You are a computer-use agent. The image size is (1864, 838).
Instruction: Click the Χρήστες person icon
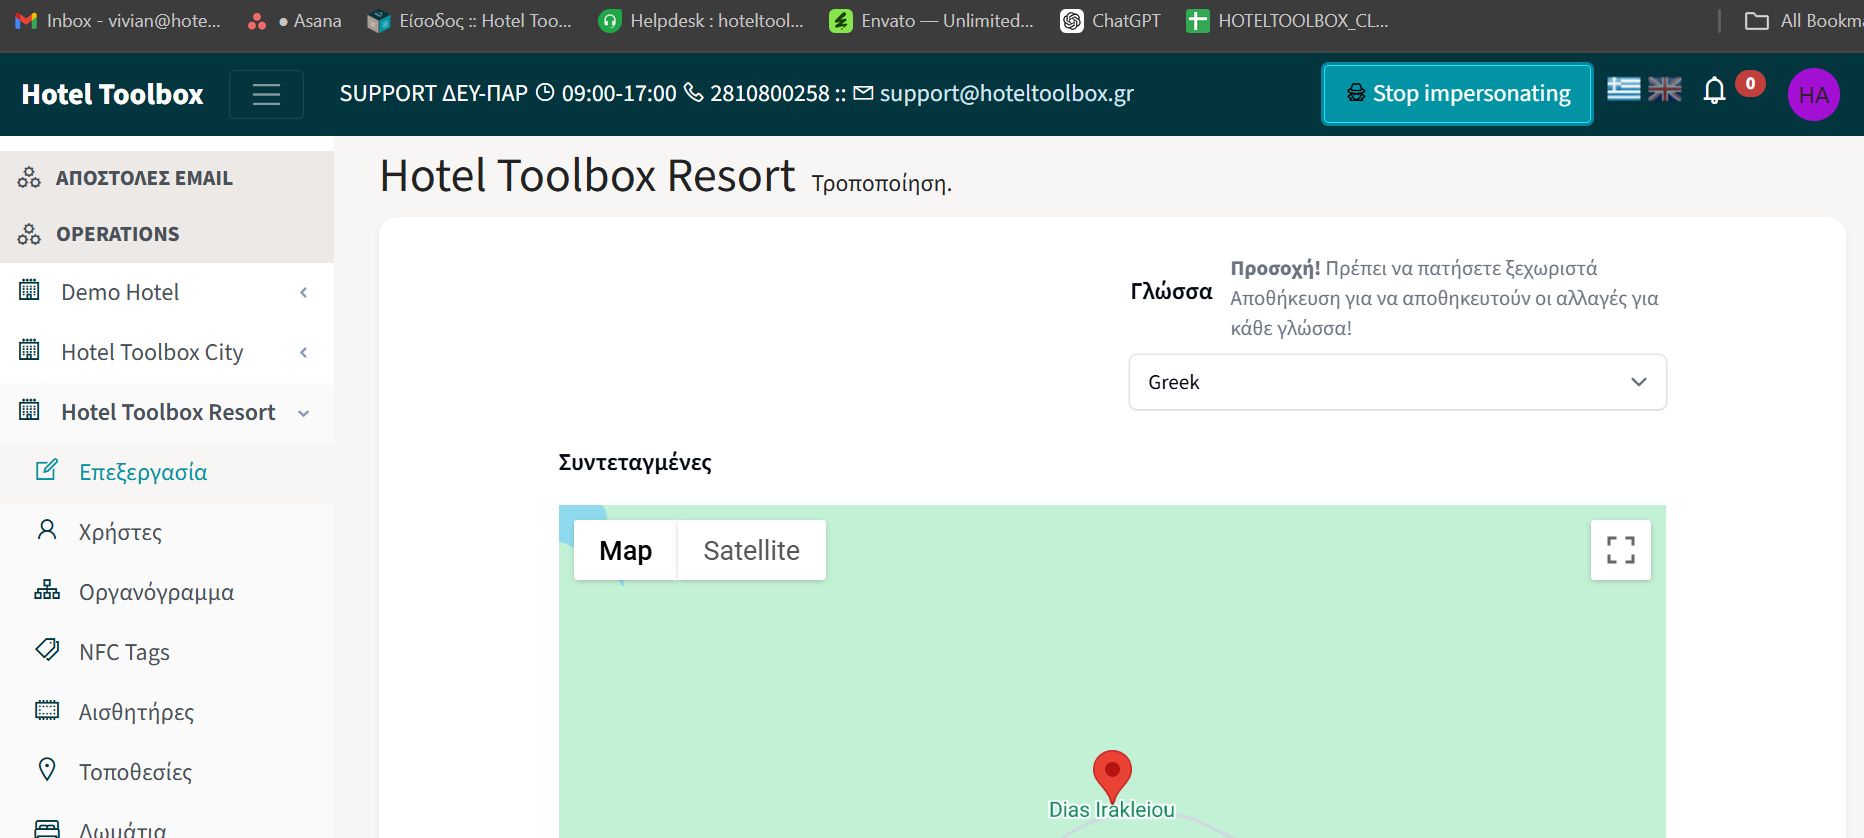tap(47, 530)
